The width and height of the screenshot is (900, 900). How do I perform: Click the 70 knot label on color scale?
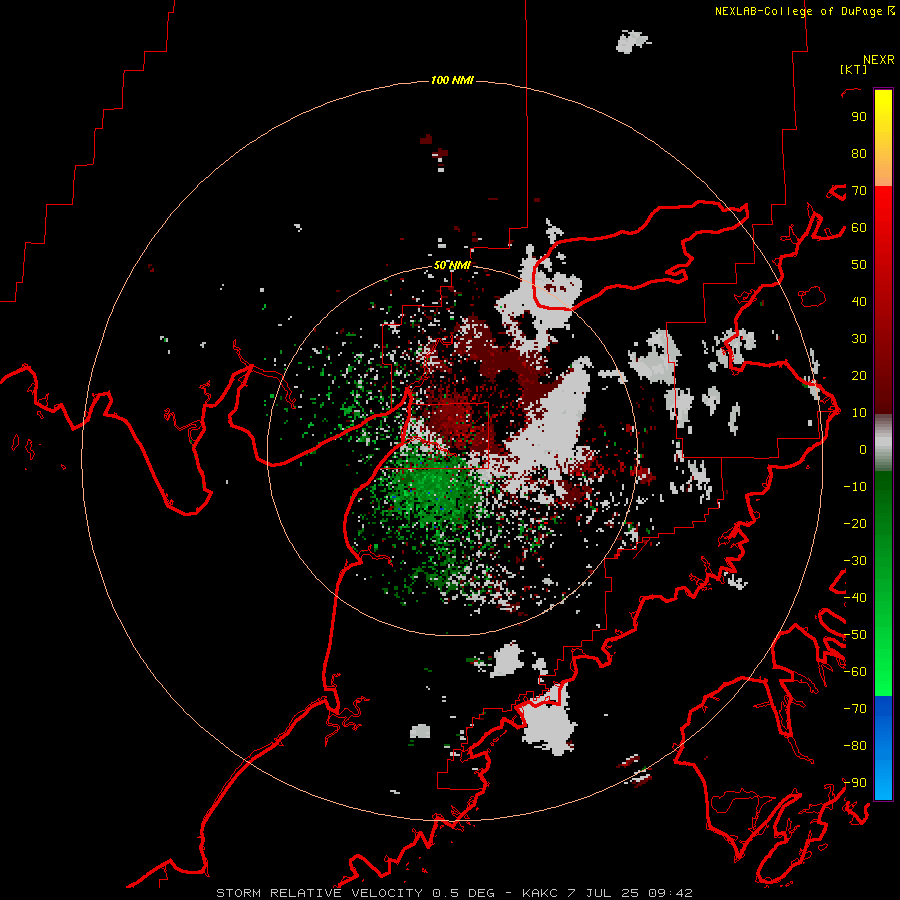pos(859,191)
